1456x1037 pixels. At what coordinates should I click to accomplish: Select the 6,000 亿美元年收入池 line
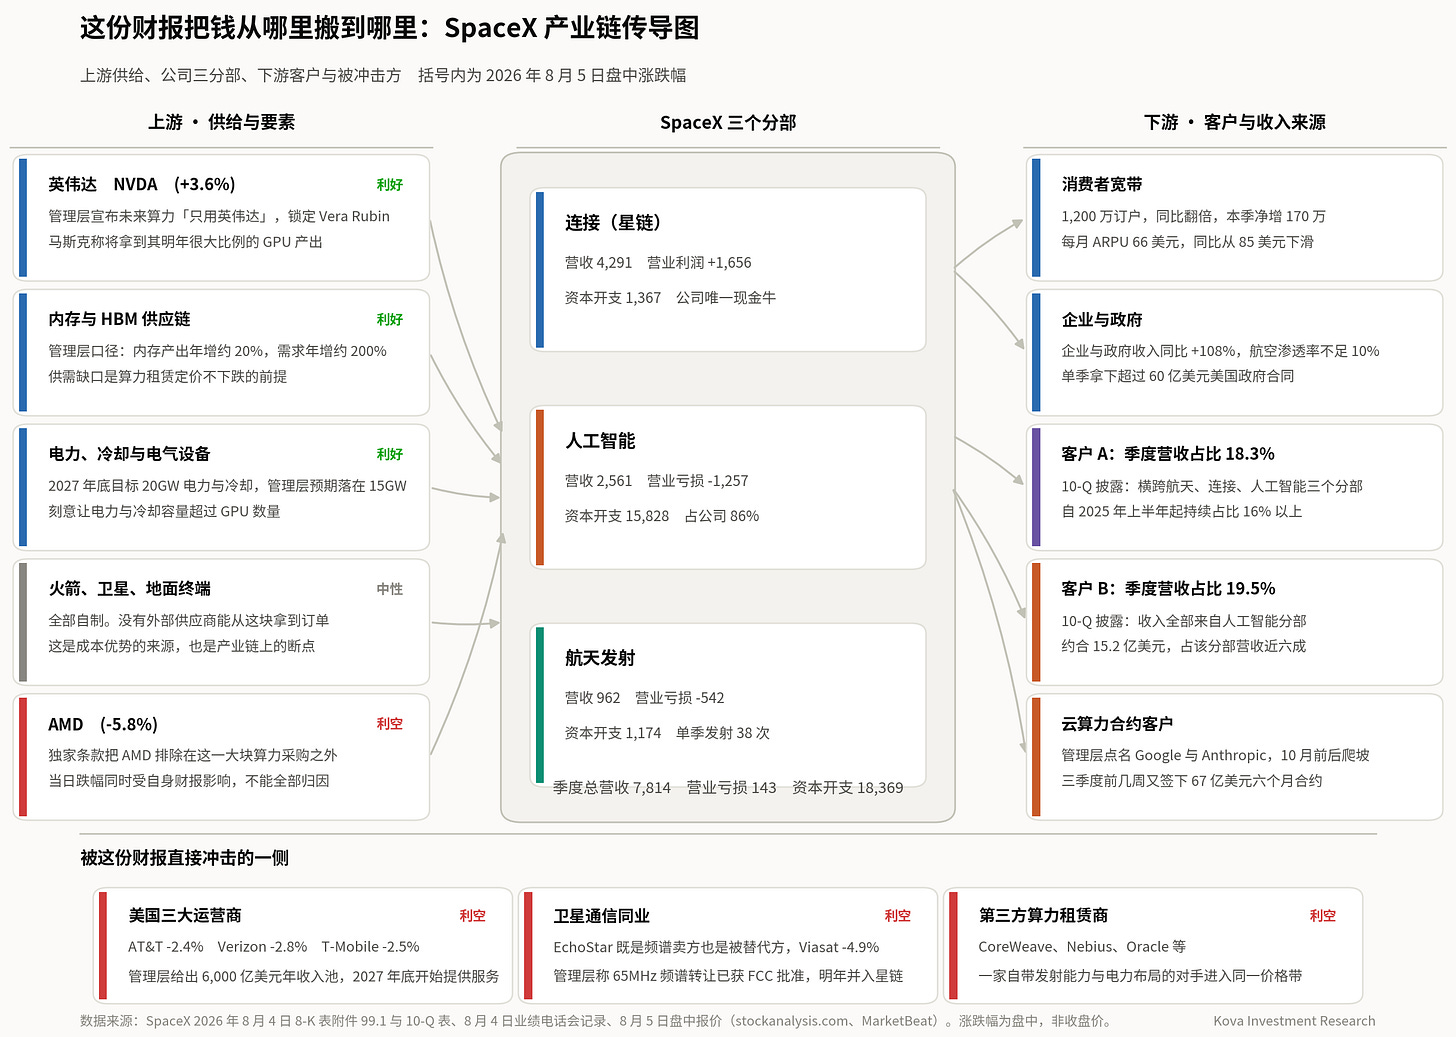(314, 976)
